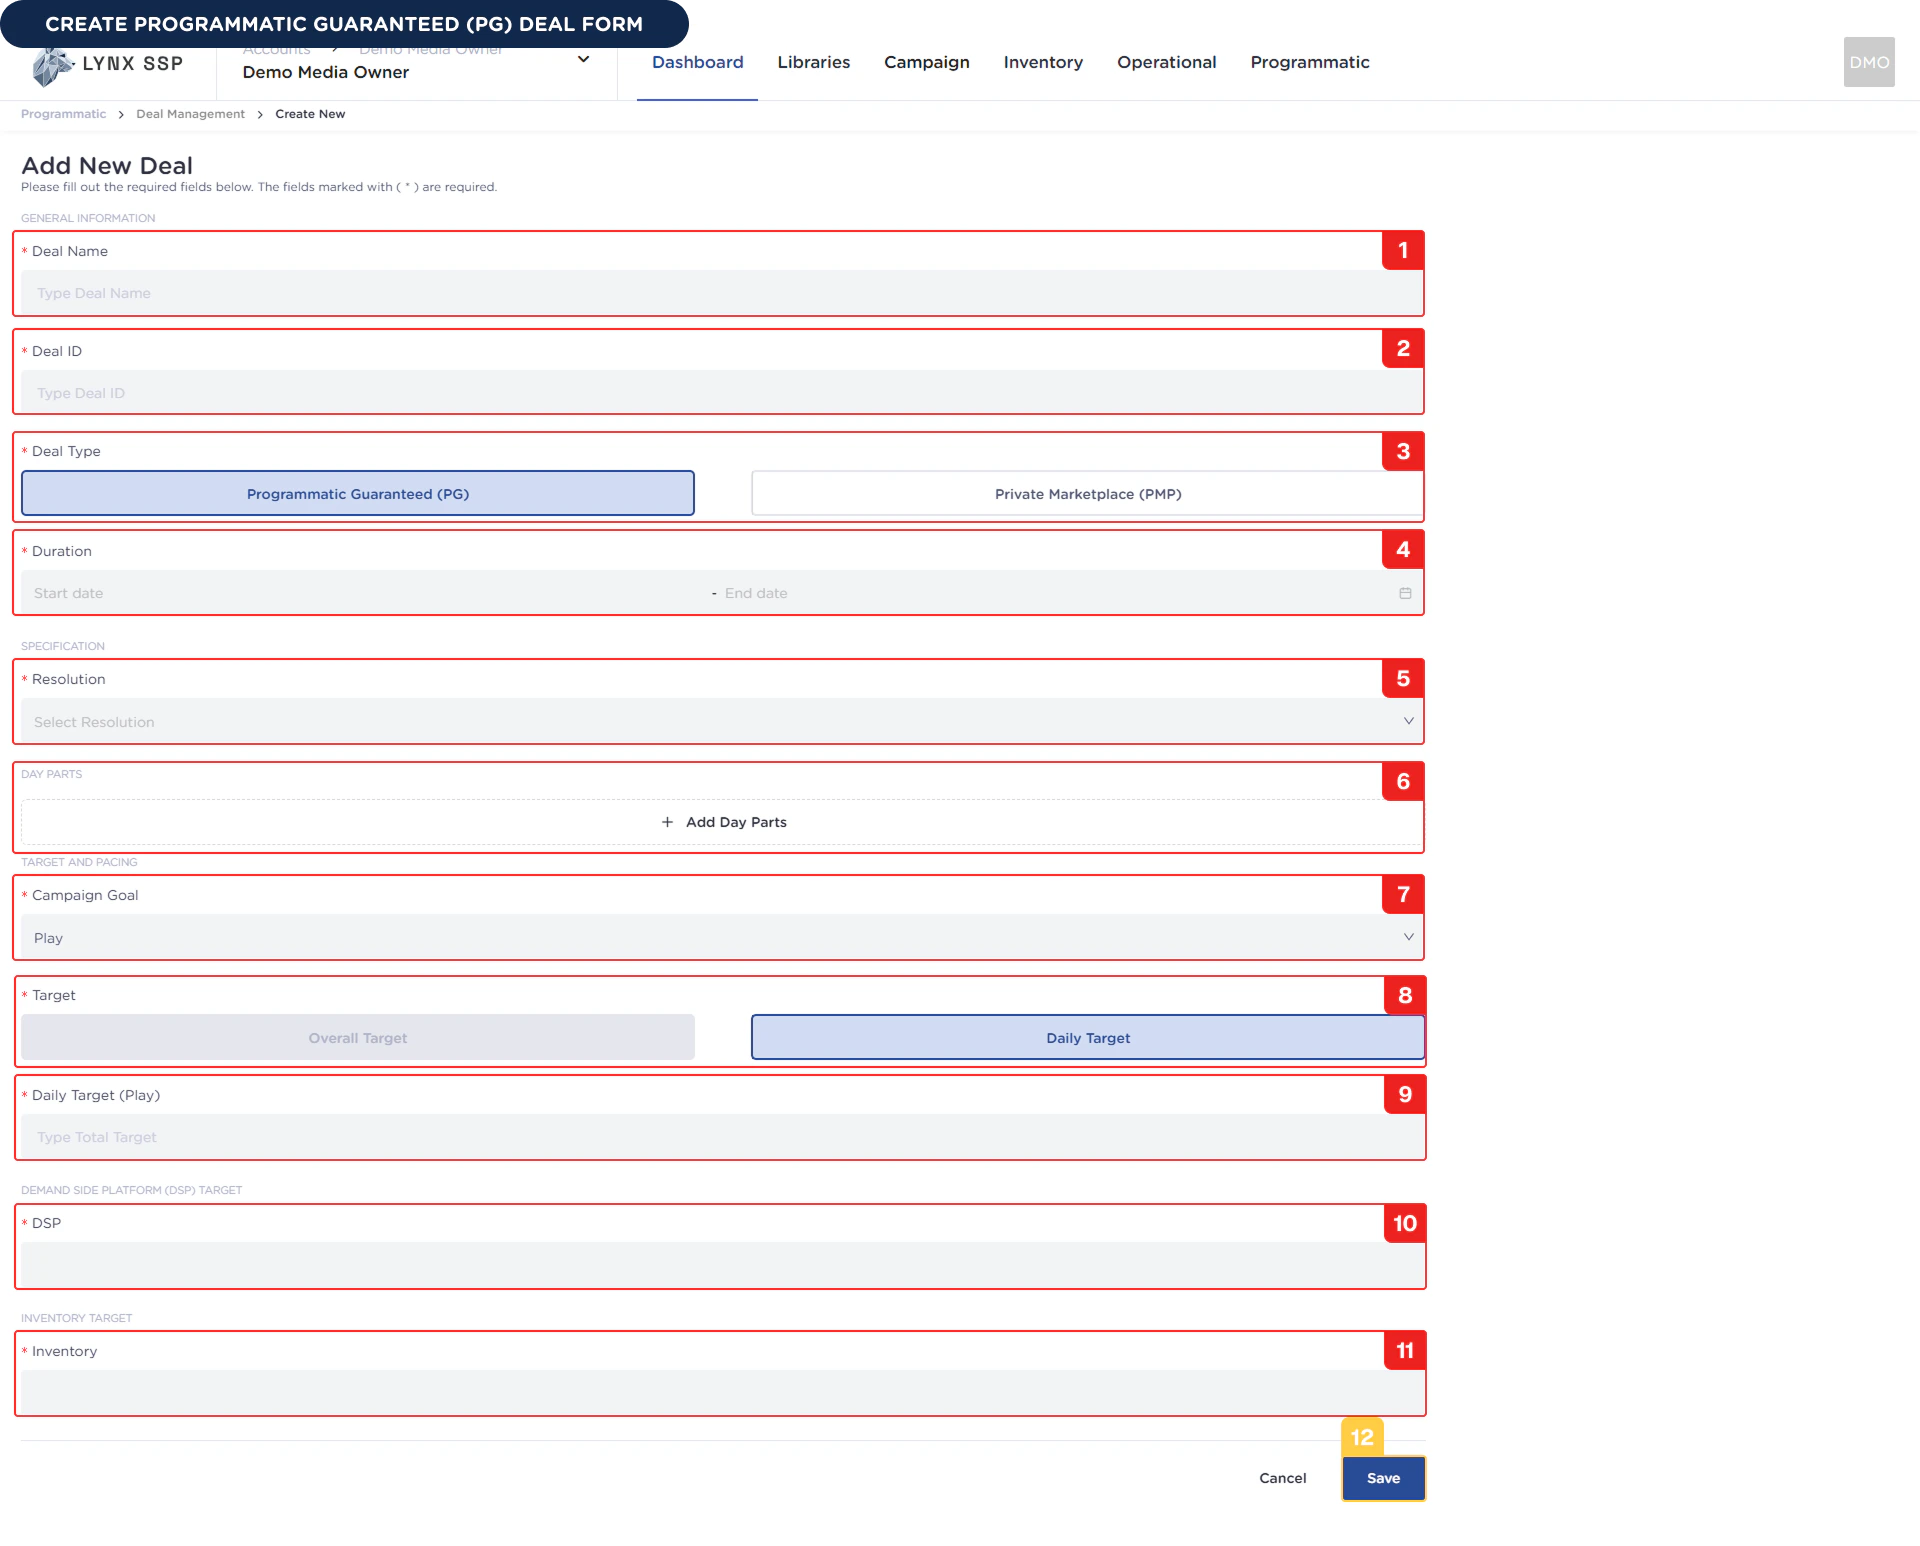The width and height of the screenshot is (1920, 1546).
Task: Expand the Demo Media Owner account dropdown
Action: [583, 60]
